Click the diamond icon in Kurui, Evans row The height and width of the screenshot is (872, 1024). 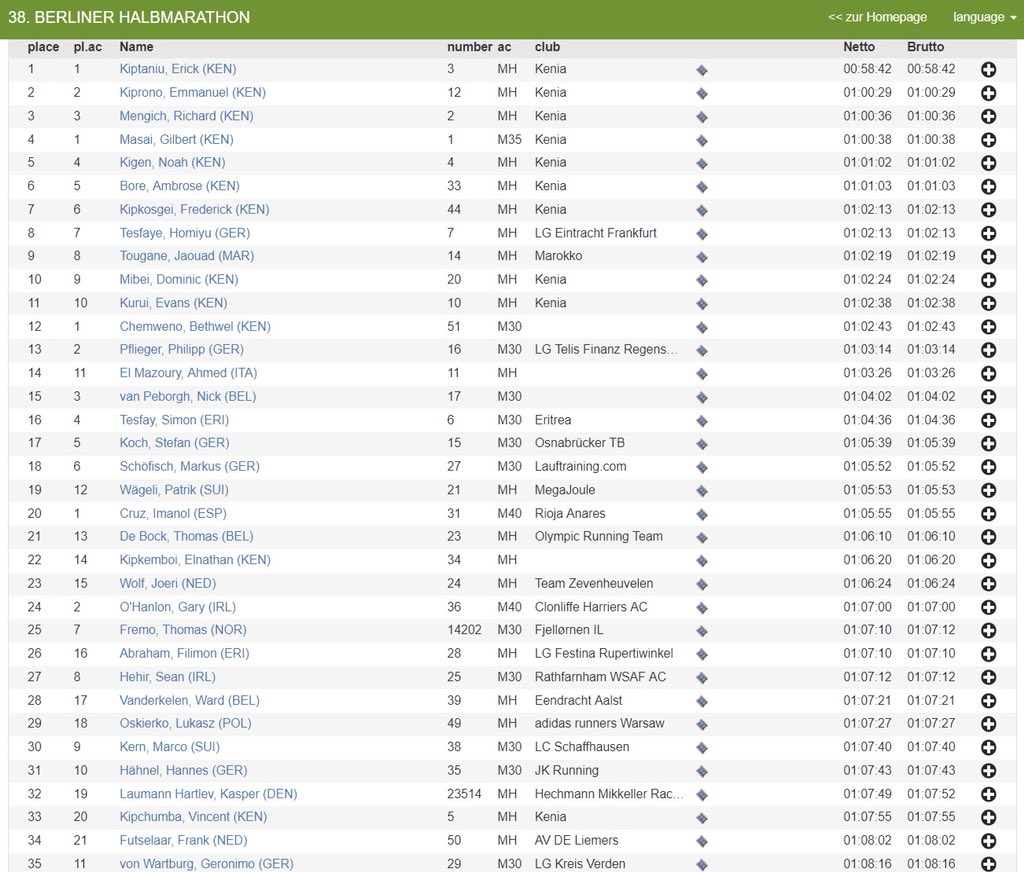pyautogui.click(x=702, y=304)
